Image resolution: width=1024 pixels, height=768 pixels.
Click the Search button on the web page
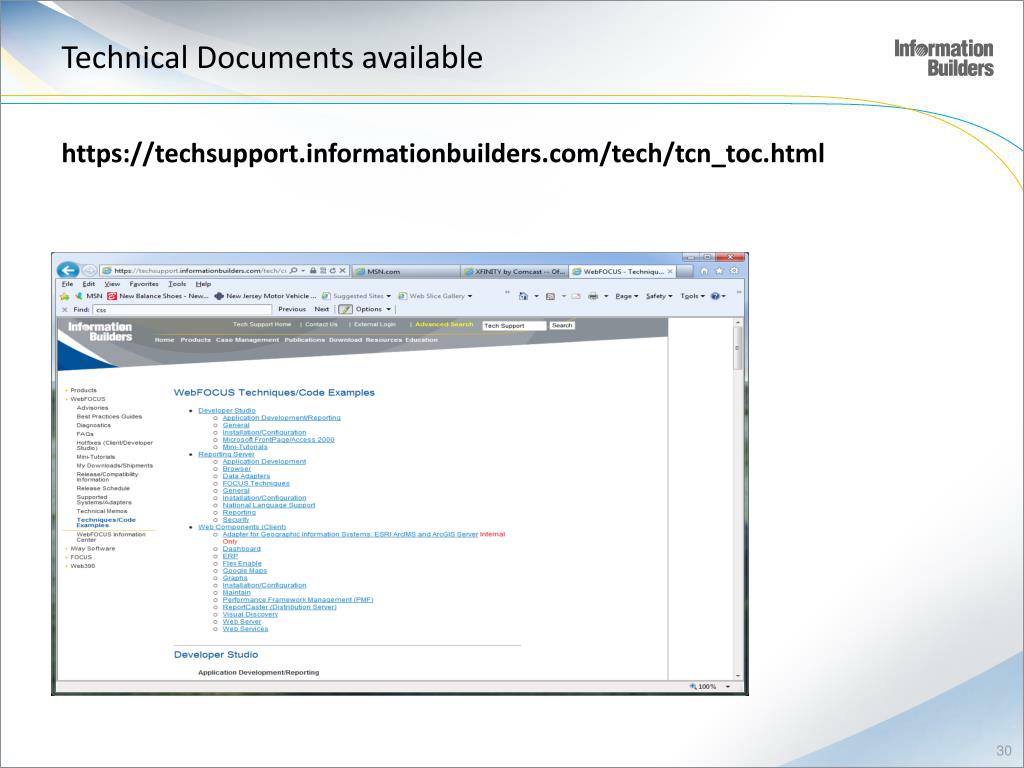point(562,325)
